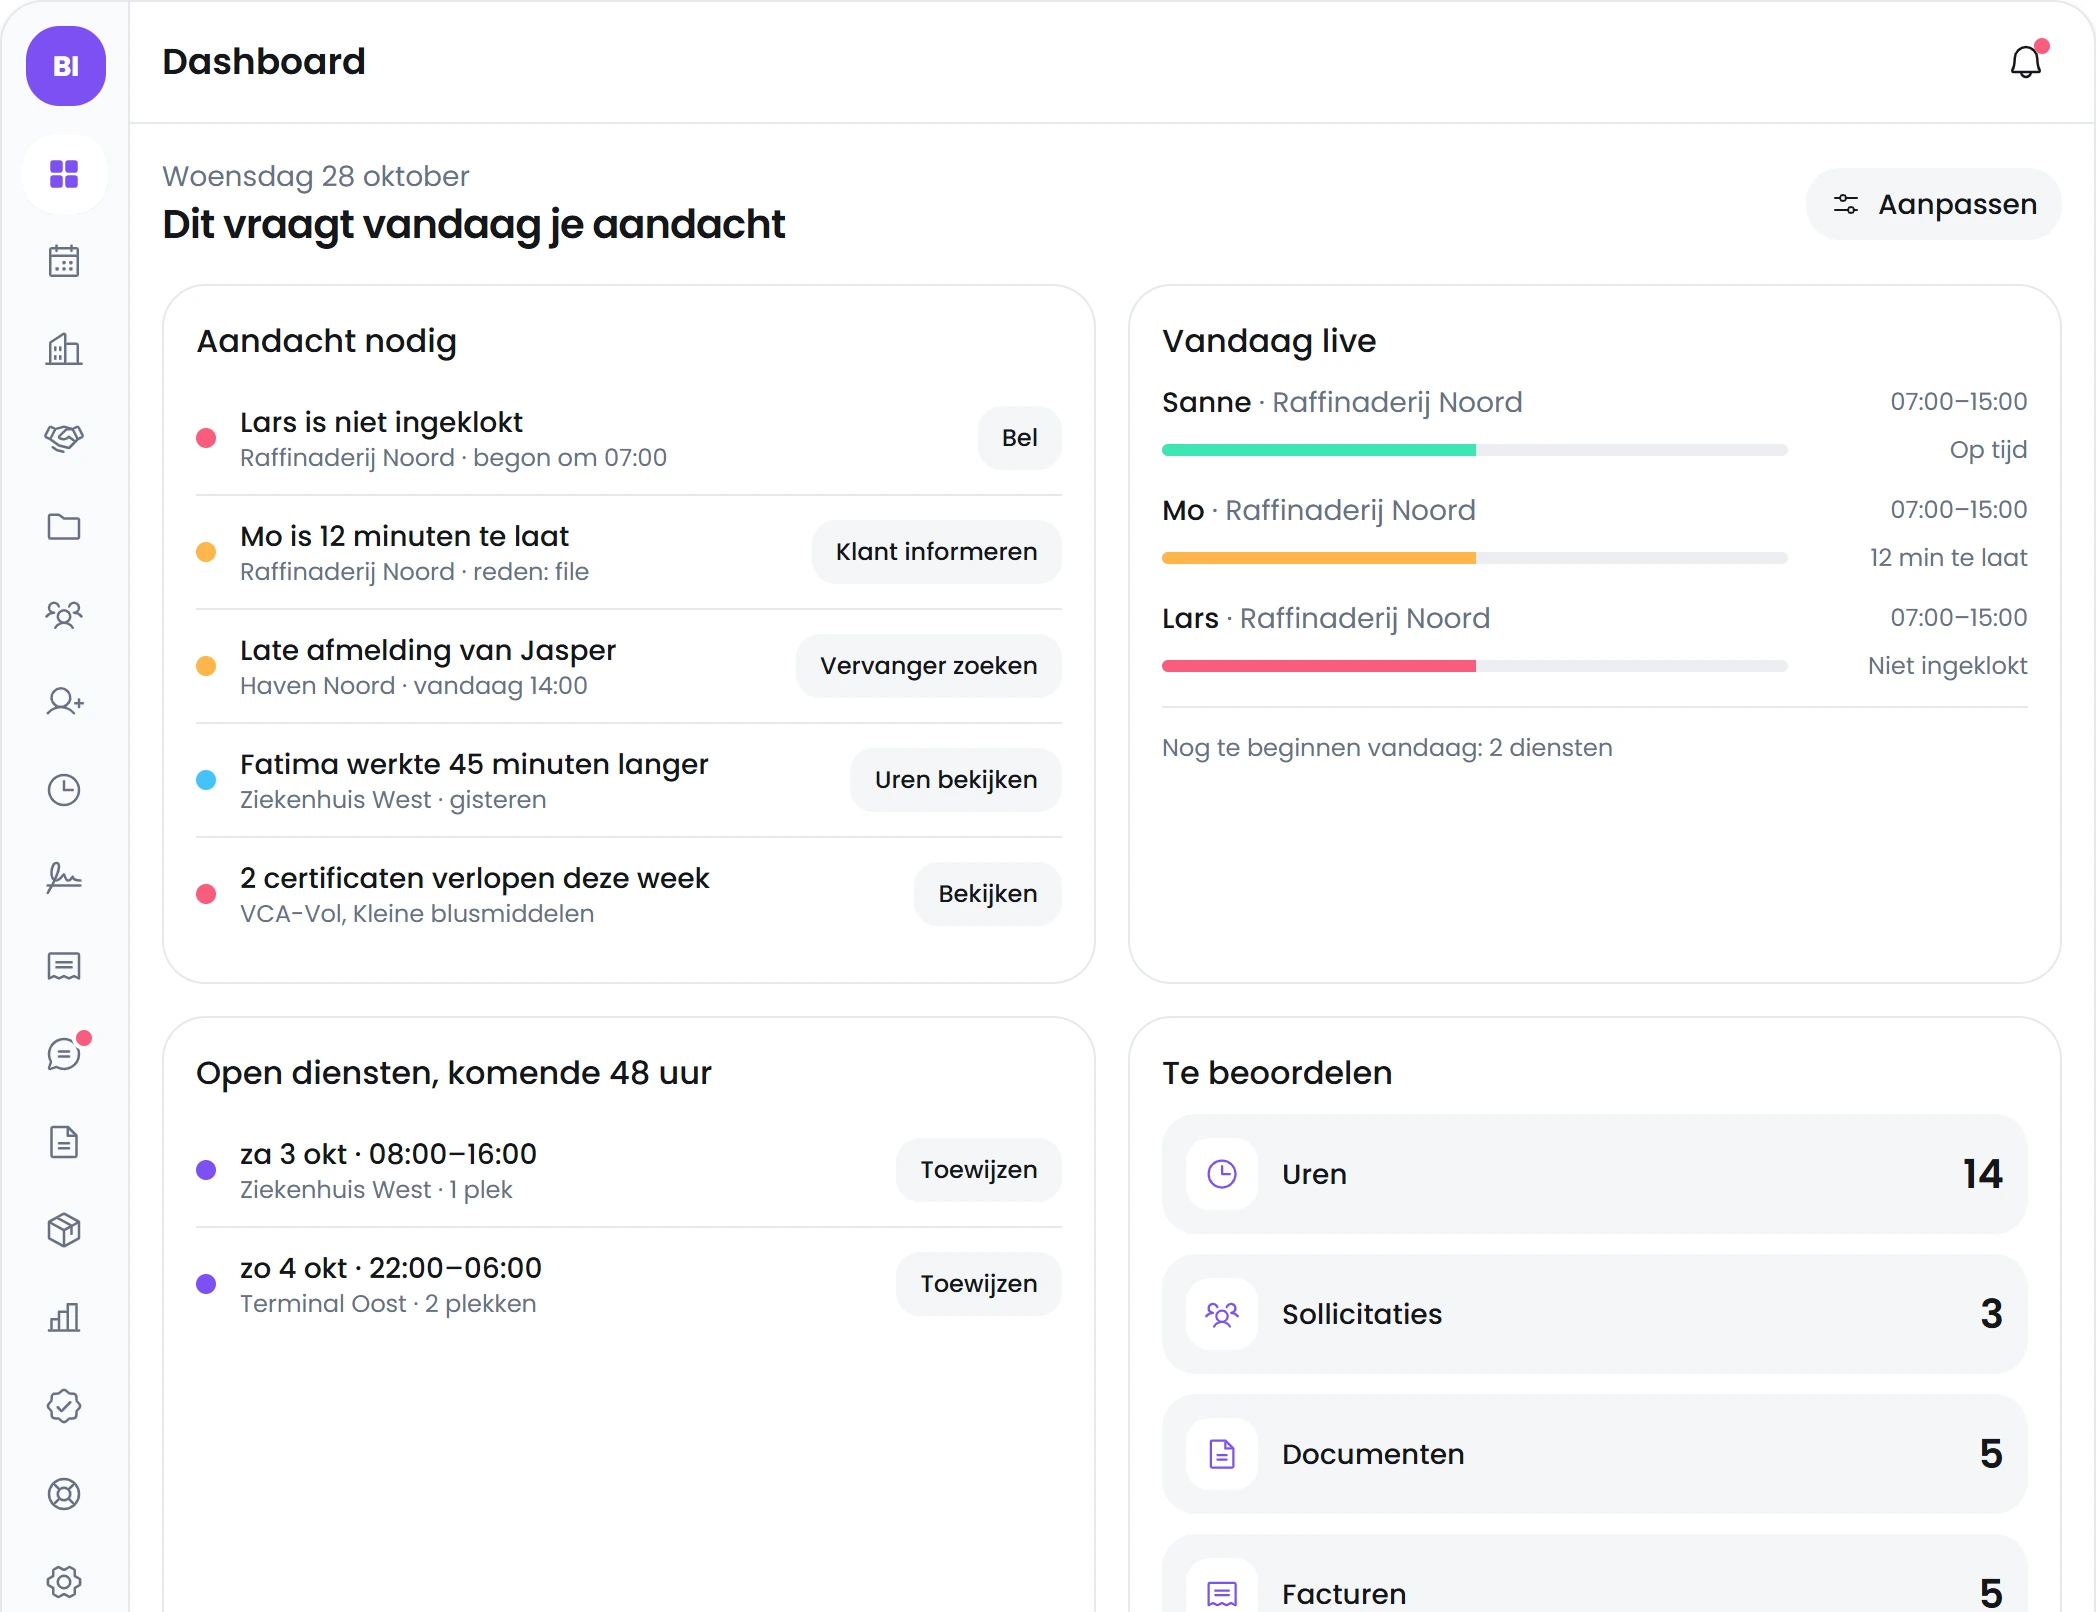Viewport: 2096px width, 1612px height.
Task: Open the Documenten review card
Action: [x=1594, y=1454]
